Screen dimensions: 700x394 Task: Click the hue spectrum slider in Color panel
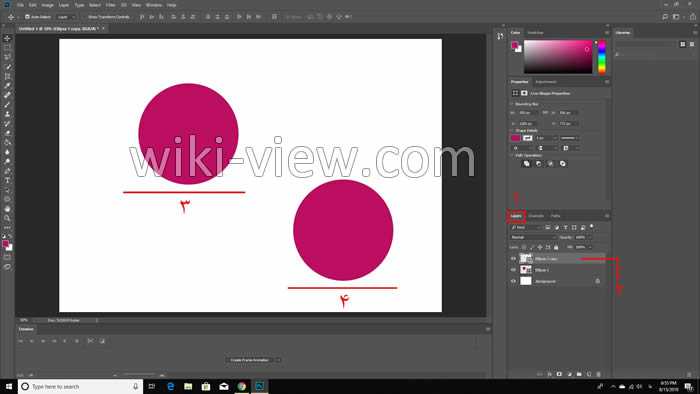click(602, 57)
